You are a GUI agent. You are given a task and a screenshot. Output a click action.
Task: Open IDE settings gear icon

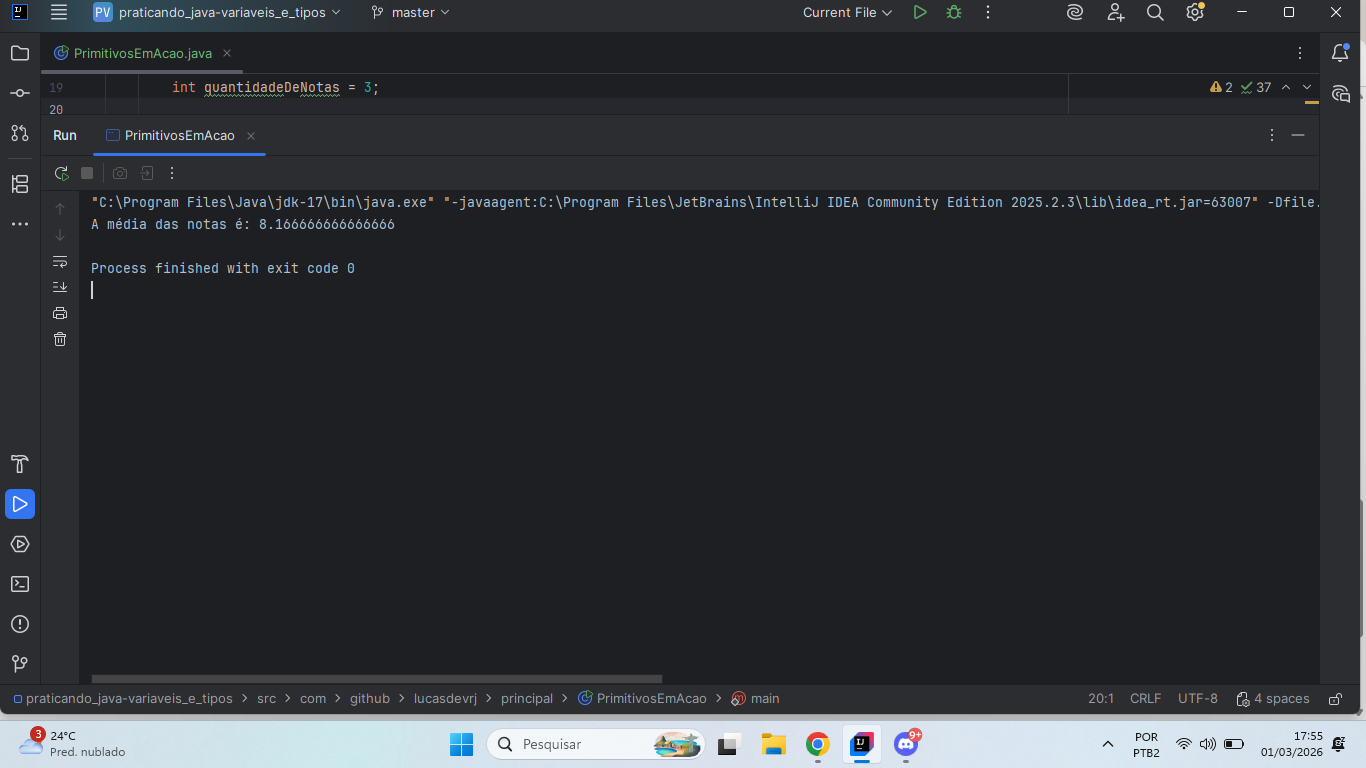(1194, 13)
